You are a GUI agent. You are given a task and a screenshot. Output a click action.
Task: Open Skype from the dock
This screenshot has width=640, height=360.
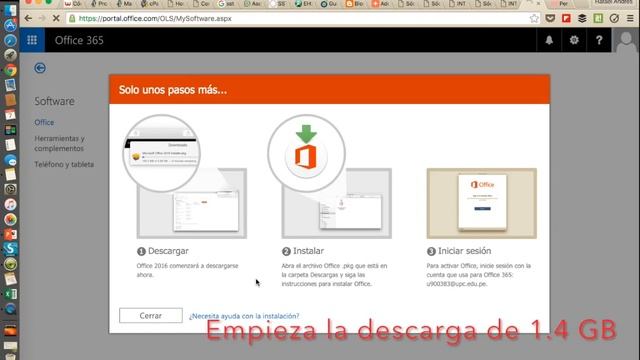pos(10,249)
